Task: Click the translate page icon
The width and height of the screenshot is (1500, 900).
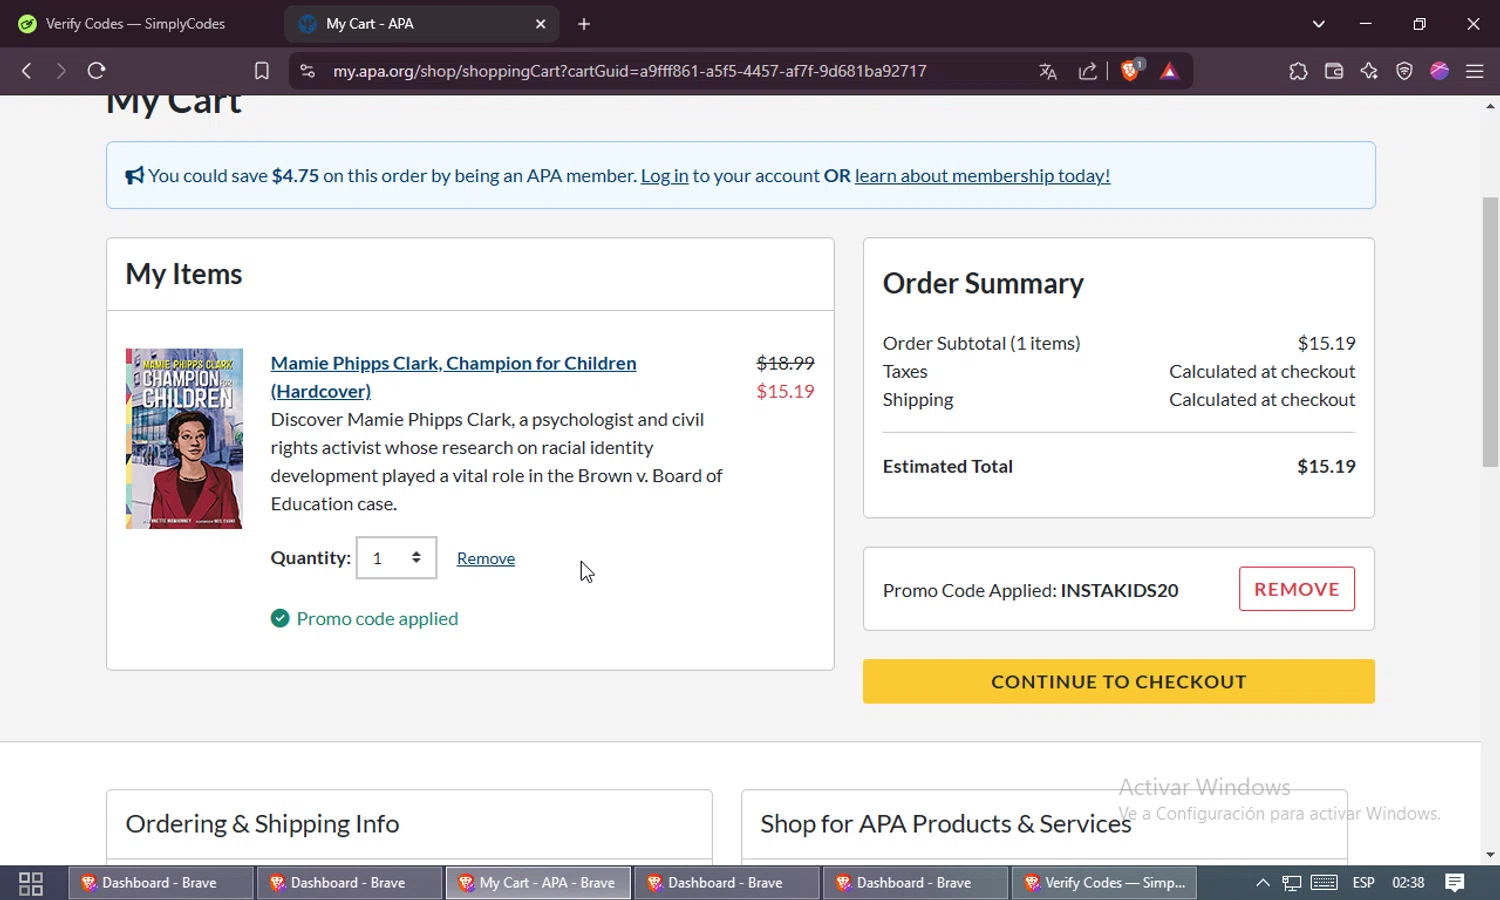Action: (x=1048, y=71)
